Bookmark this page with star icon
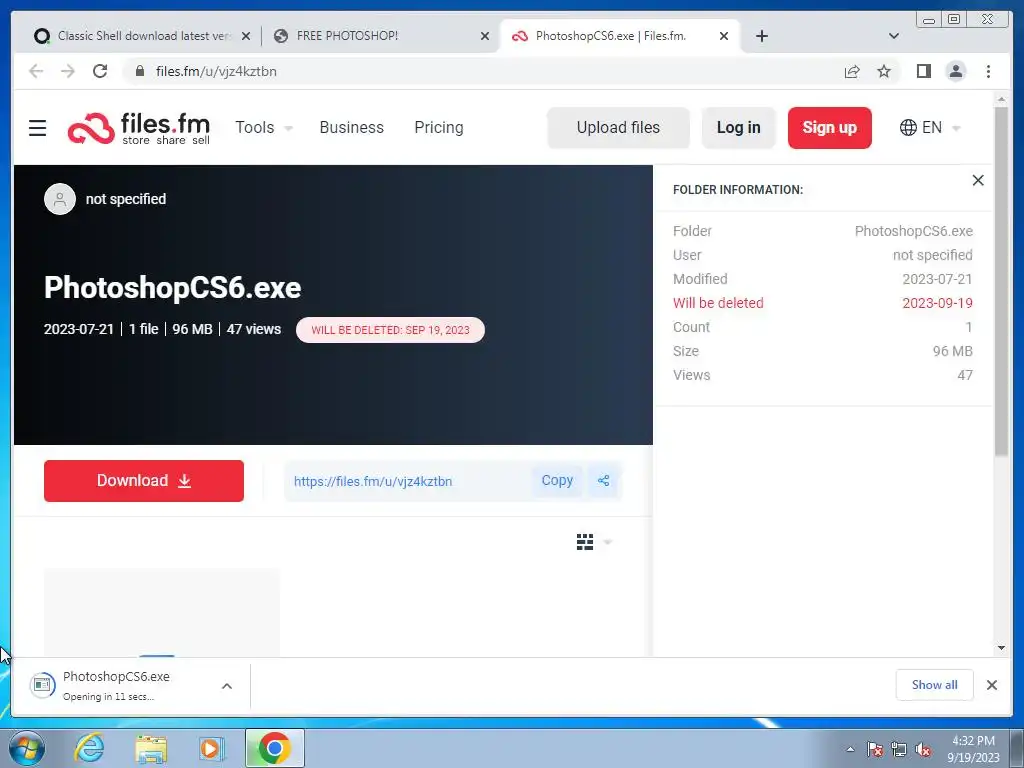 click(884, 71)
